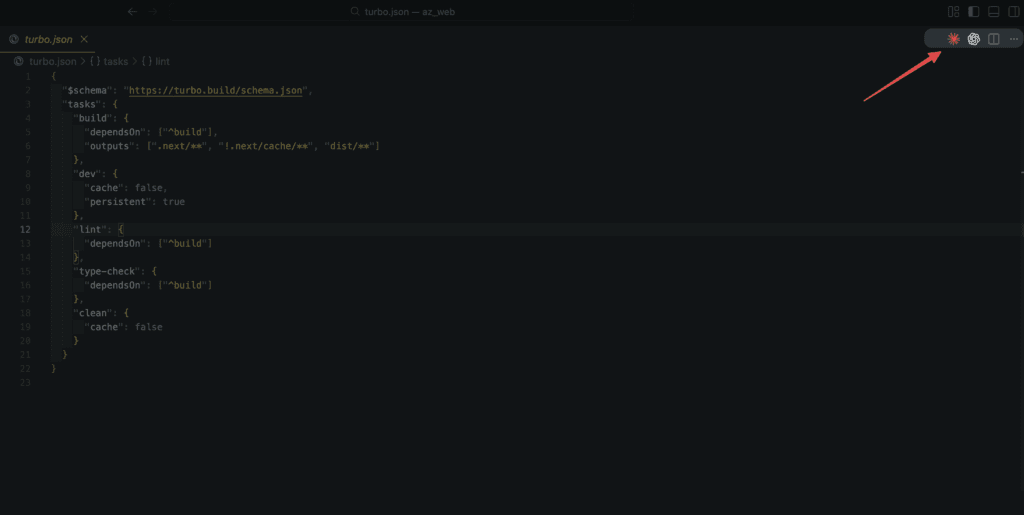Expand the lint breadcrumb
The height and width of the screenshot is (515, 1024).
tap(161, 61)
